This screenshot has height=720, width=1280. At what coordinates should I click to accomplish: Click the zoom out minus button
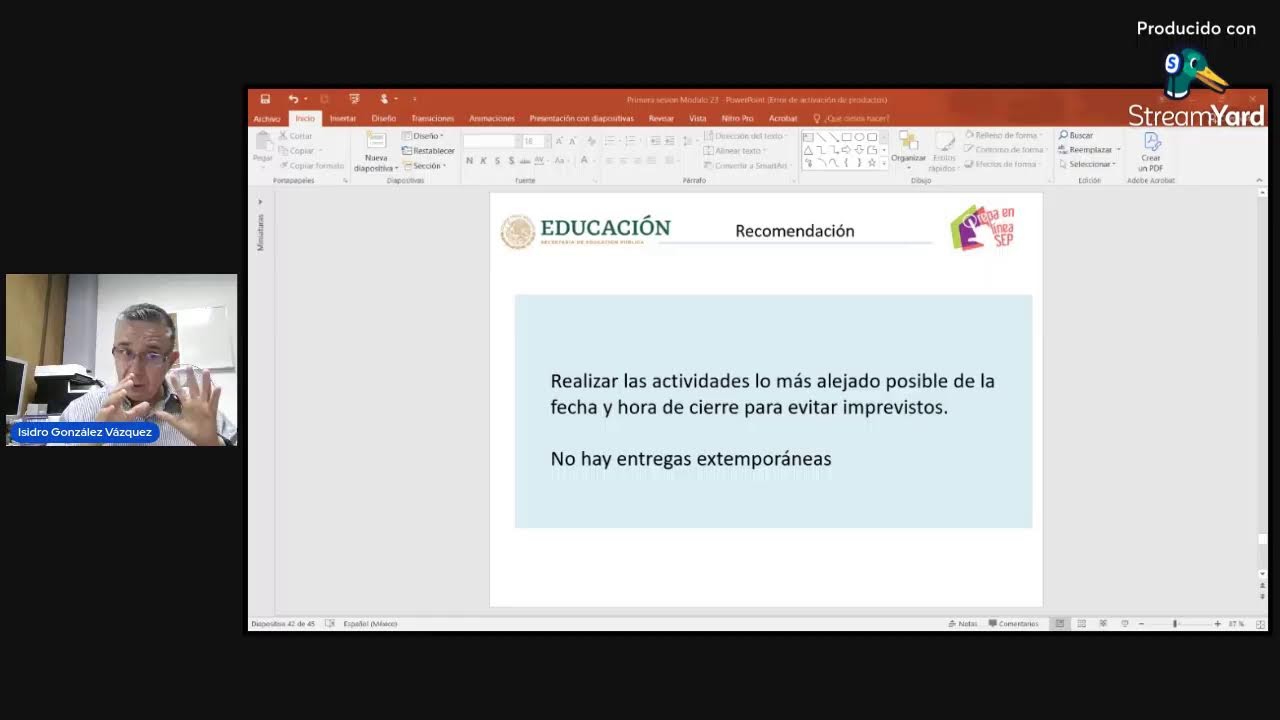pyautogui.click(x=1141, y=623)
